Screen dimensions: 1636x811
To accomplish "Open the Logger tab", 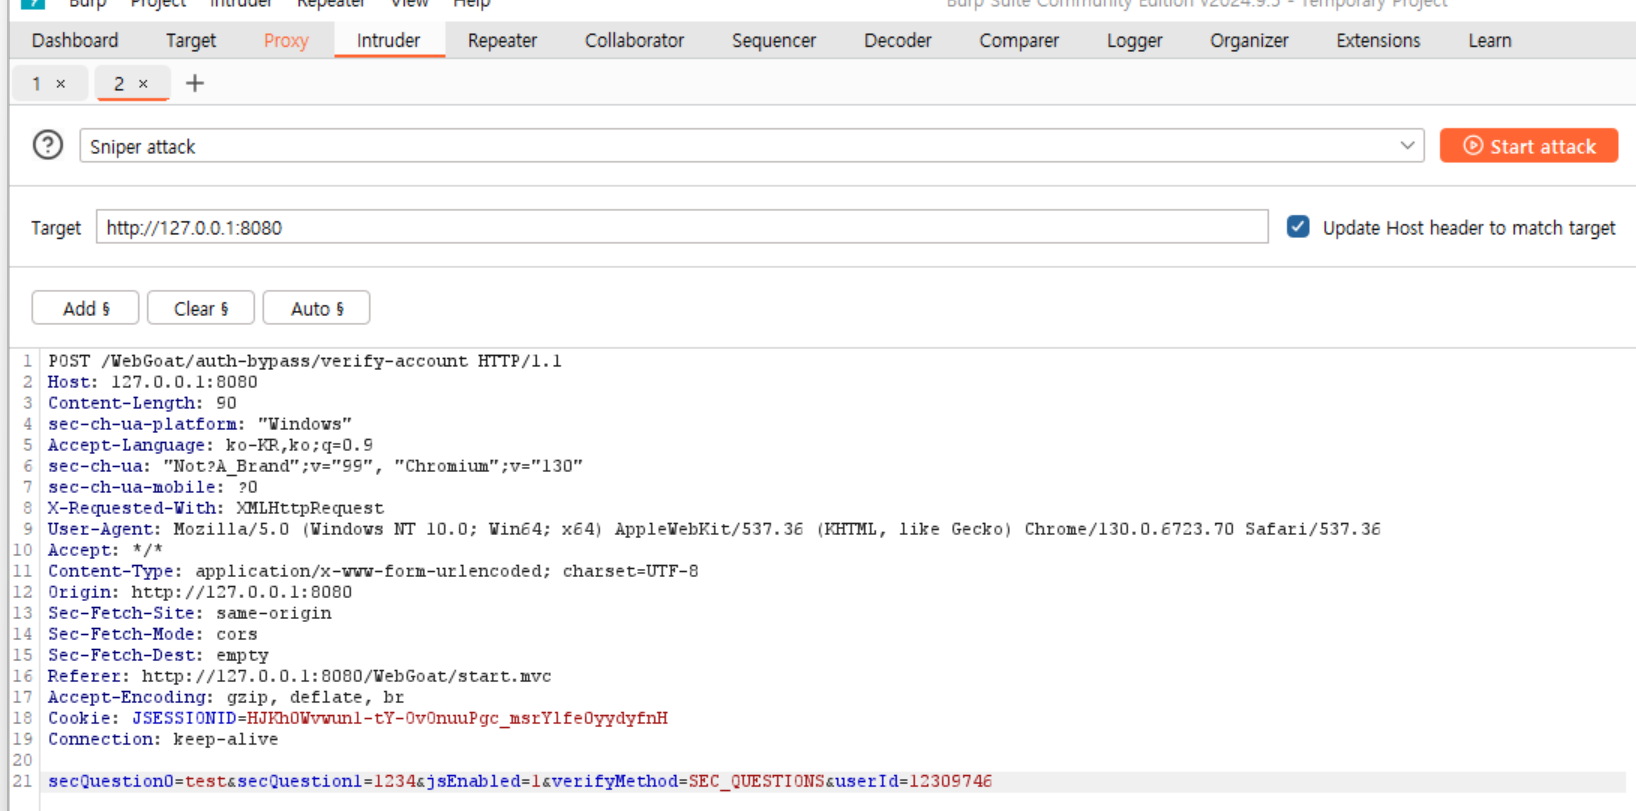I will pos(1135,41).
